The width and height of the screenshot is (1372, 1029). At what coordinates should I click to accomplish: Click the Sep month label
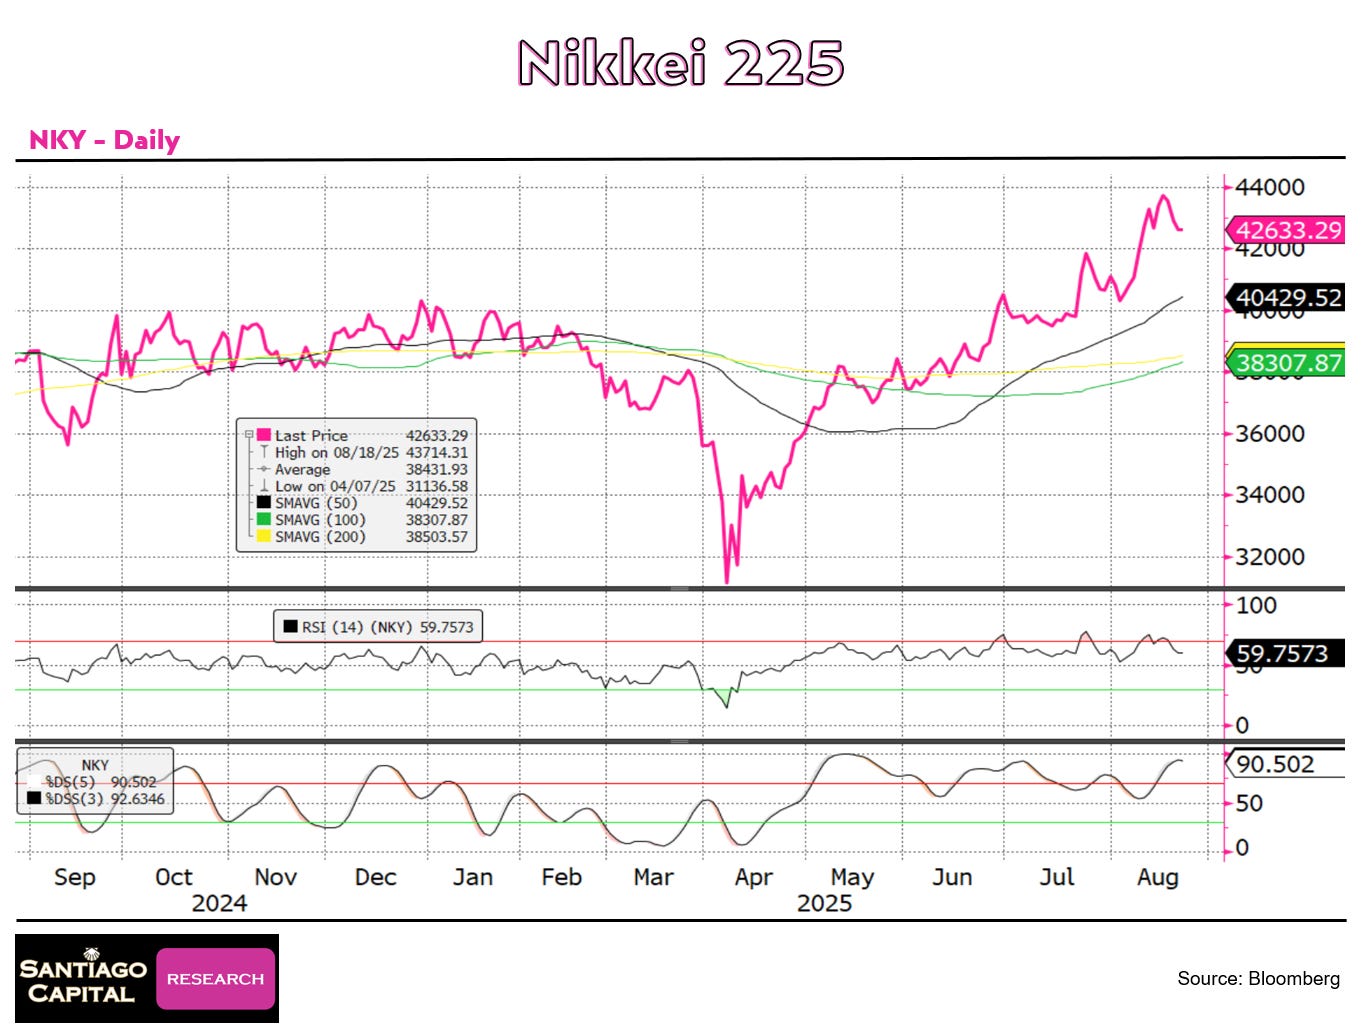[75, 878]
